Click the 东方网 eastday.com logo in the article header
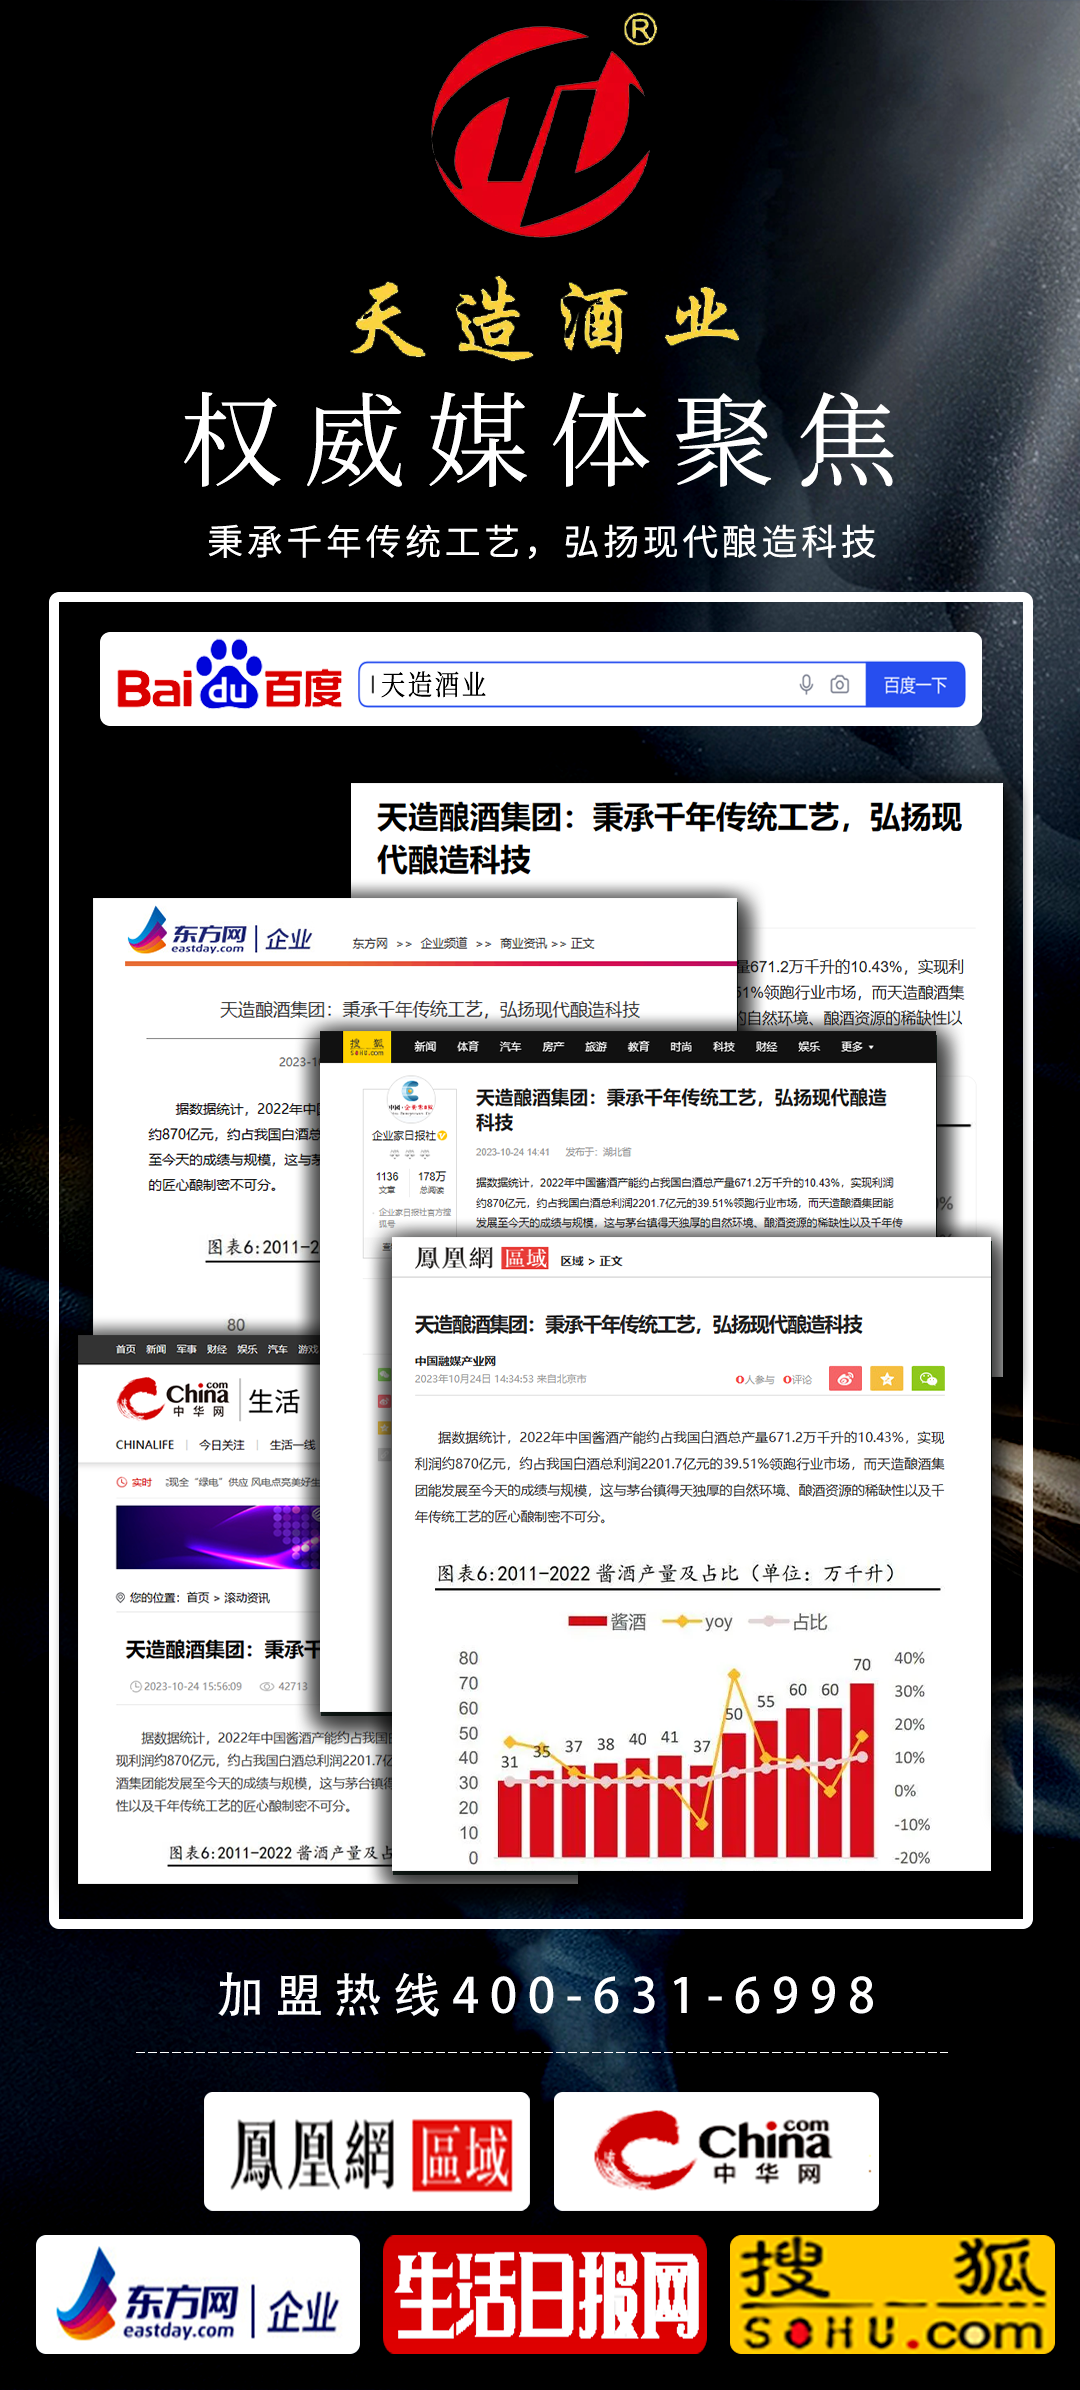This screenshot has height=2390, width=1080. click(187, 931)
